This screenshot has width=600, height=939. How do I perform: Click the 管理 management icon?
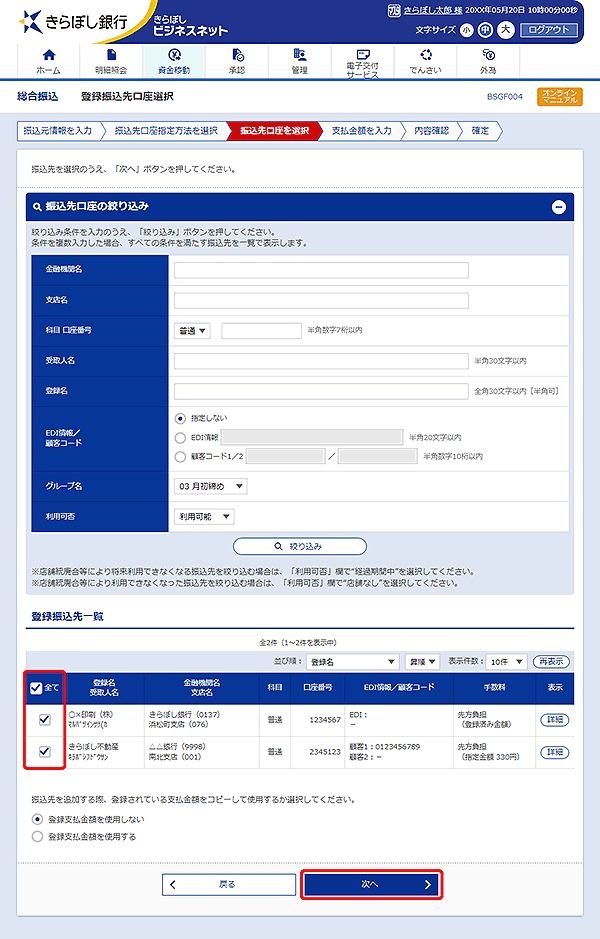[x=299, y=55]
